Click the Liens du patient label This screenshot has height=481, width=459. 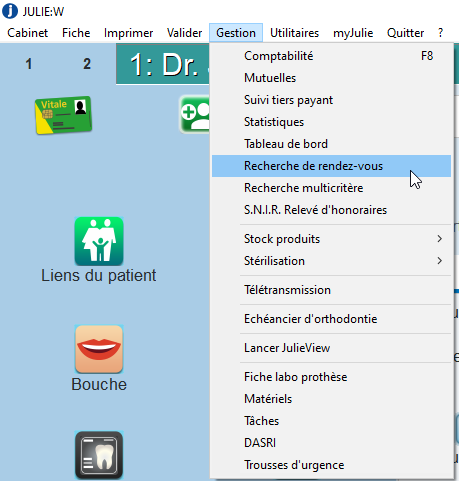click(x=99, y=275)
